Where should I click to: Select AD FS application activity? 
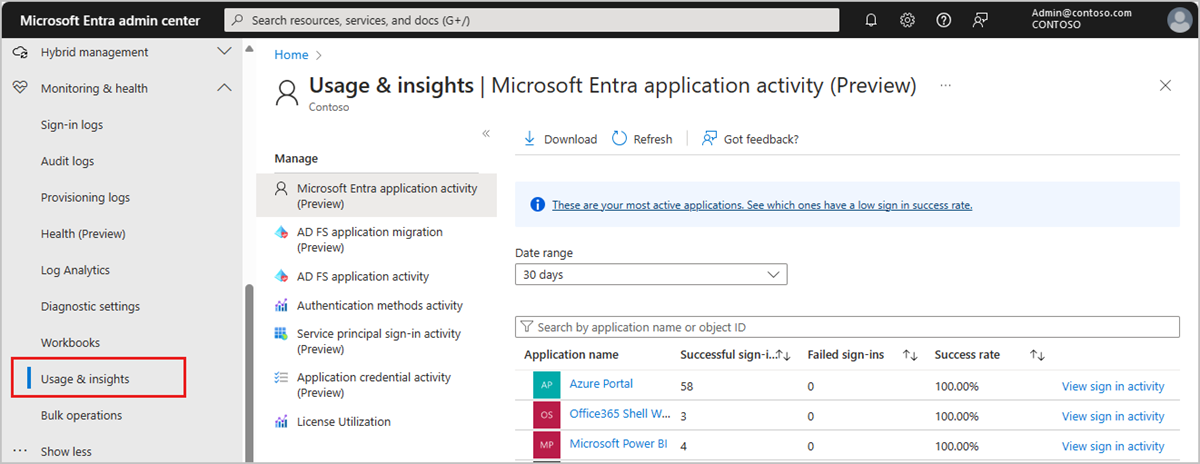click(x=363, y=277)
